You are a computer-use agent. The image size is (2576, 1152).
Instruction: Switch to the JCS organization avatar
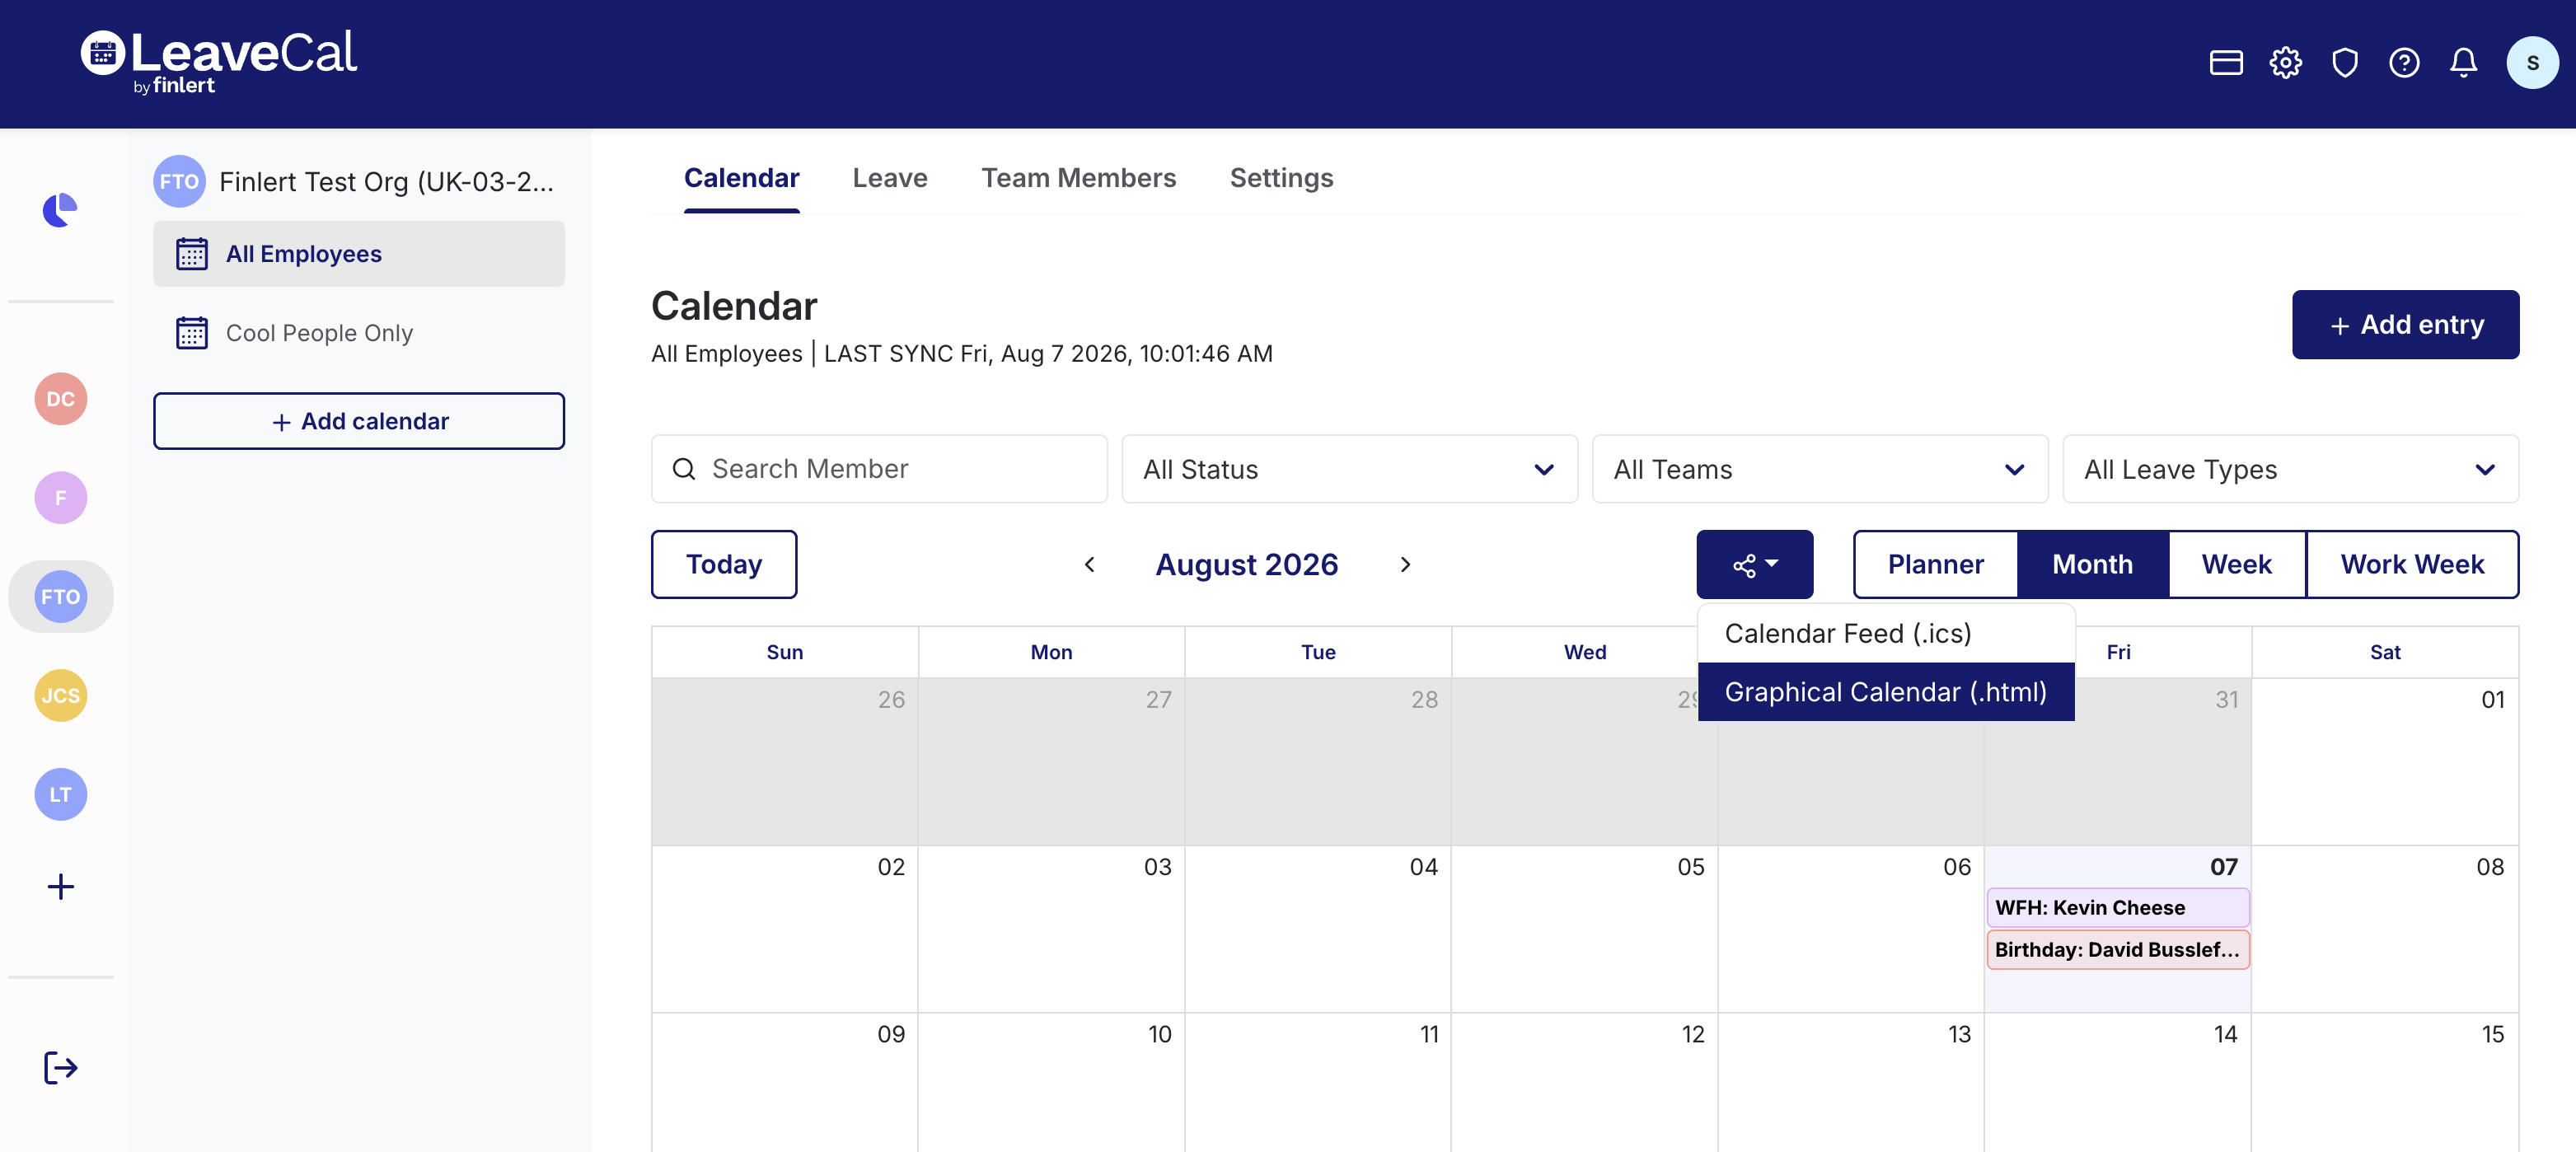tap(61, 696)
